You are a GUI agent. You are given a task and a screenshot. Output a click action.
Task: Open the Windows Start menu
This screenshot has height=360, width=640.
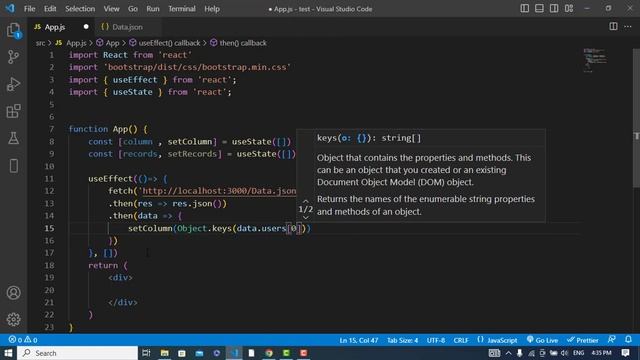point(8,353)
